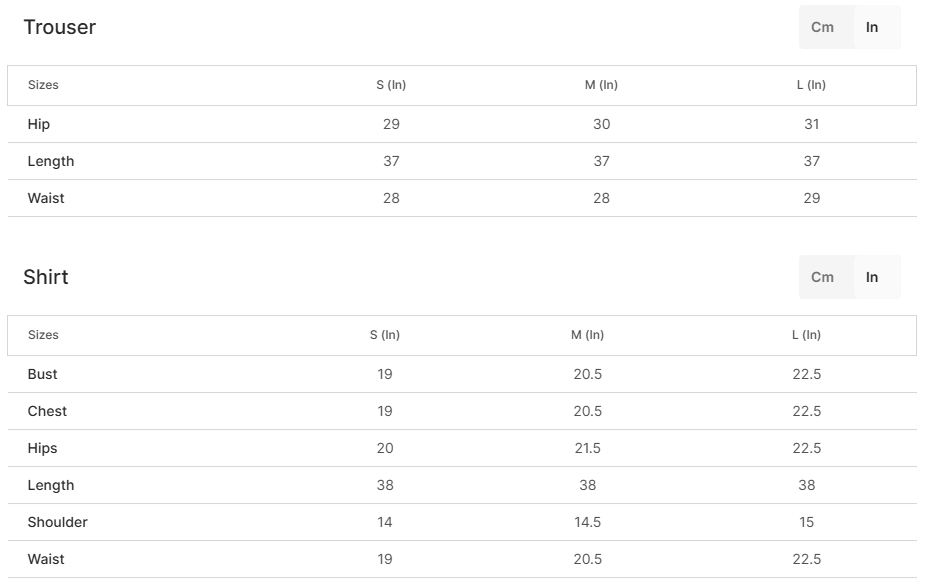926x588 pixels.
Task: Select the Trouser Hip row label
Action: point(39,124)
